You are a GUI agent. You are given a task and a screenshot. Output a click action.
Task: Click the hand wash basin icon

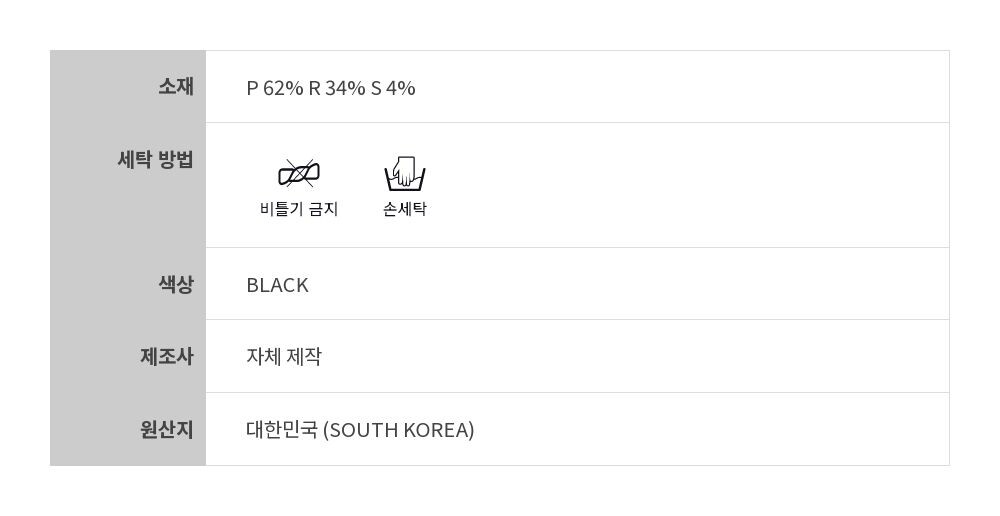tap(405, 174)
